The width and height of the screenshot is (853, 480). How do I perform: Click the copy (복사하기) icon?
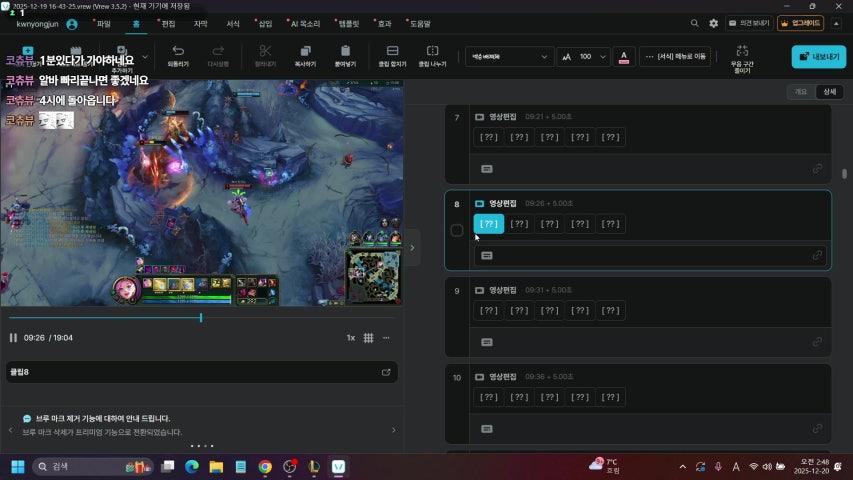[305, 51]
